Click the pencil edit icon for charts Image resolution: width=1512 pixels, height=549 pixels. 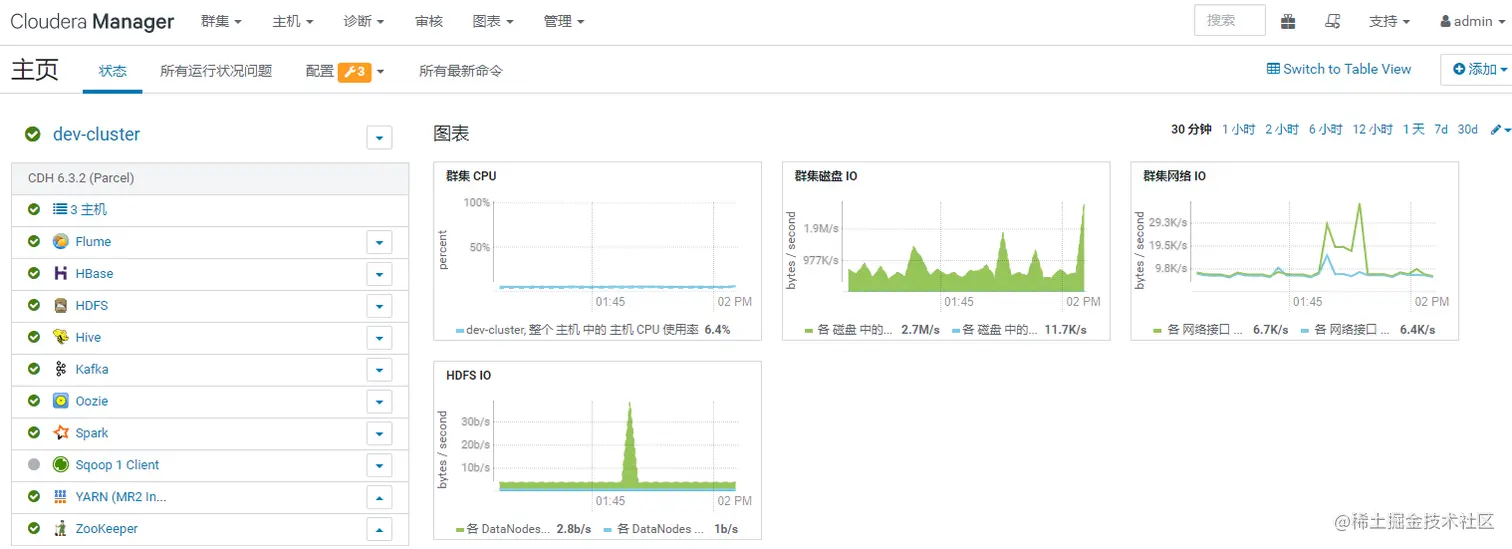coord(1496,130)
